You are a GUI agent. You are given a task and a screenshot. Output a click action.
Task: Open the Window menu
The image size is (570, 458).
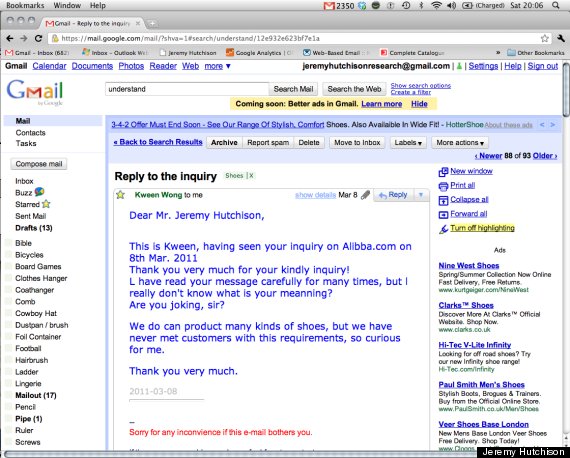(x=67, y=5)
